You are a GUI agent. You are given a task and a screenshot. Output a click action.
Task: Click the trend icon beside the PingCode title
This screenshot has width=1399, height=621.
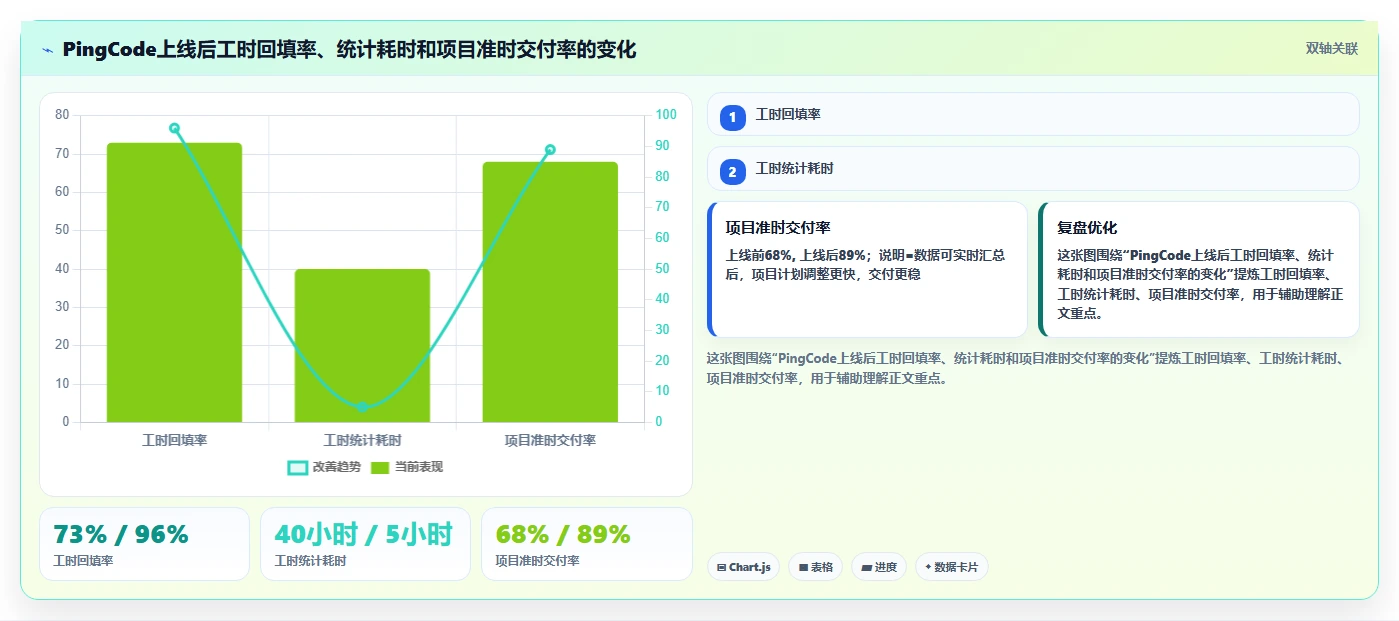(x=47, y=50)
